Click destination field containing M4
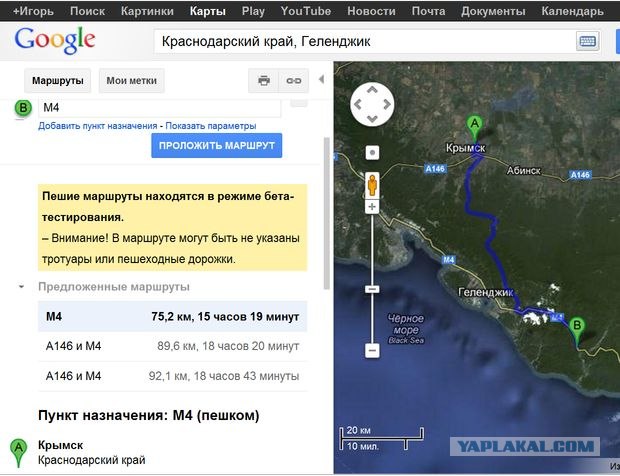 tap(159, 108)
